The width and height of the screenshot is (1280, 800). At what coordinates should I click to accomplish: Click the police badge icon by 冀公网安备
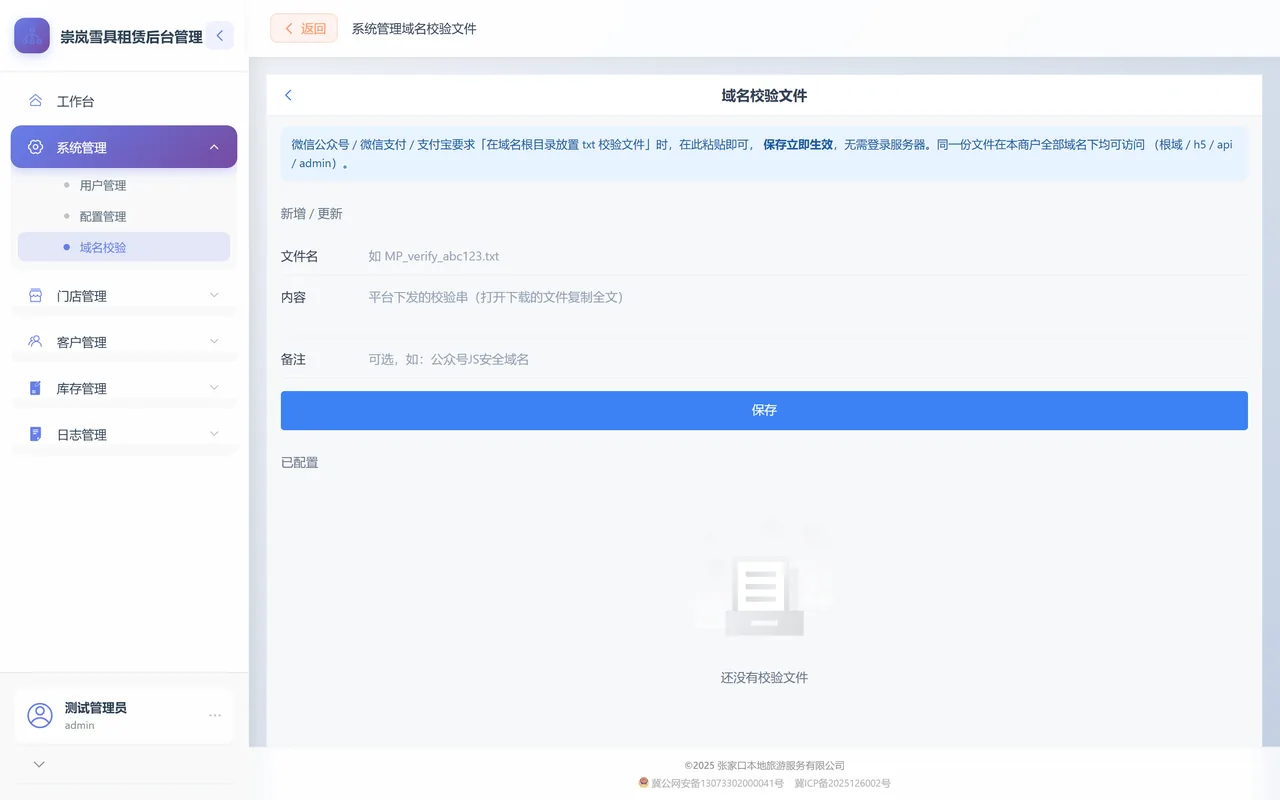click(644, 783)
